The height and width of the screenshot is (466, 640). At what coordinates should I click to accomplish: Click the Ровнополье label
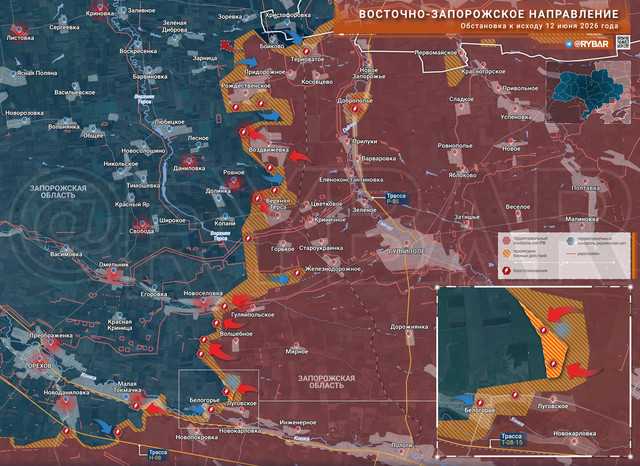pyautogui.click(x=455, y=146)
